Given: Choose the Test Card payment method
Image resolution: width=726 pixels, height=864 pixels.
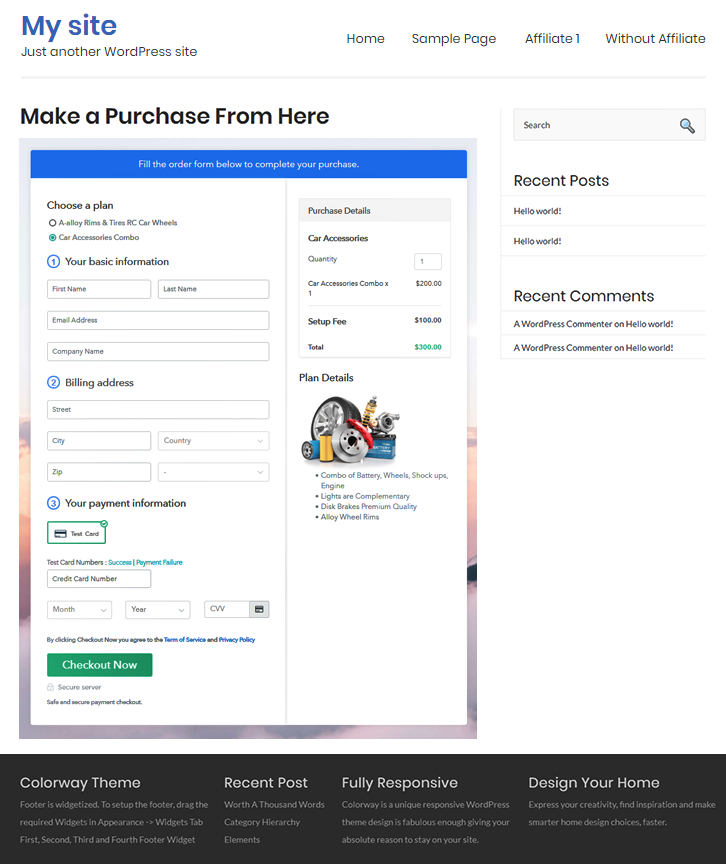Looking at the screenshot, I should pos(76,533).
